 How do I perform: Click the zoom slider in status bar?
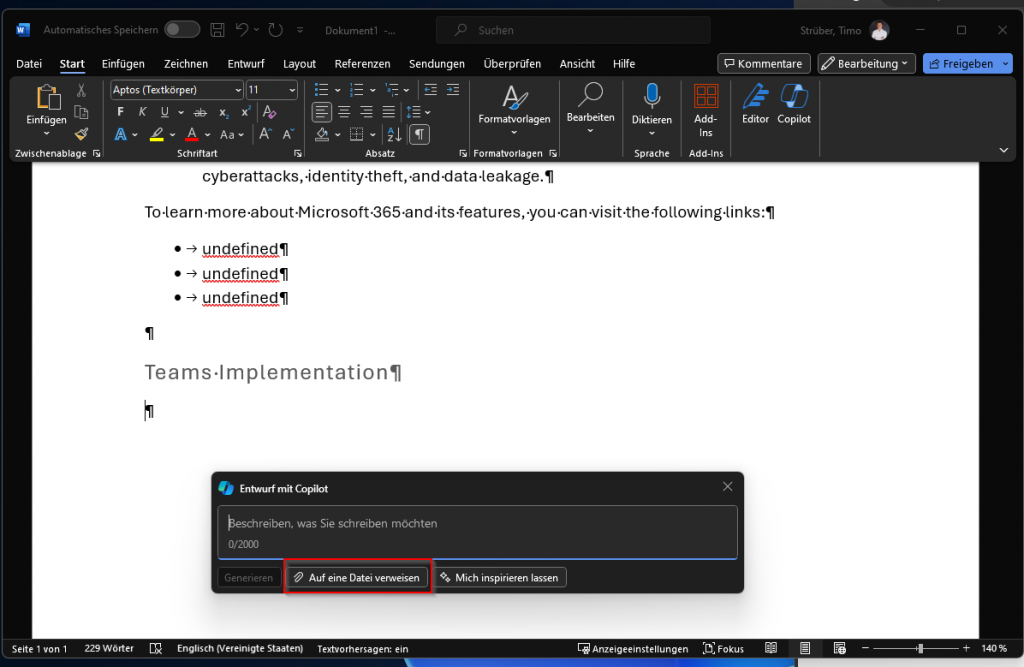(918, 649)
